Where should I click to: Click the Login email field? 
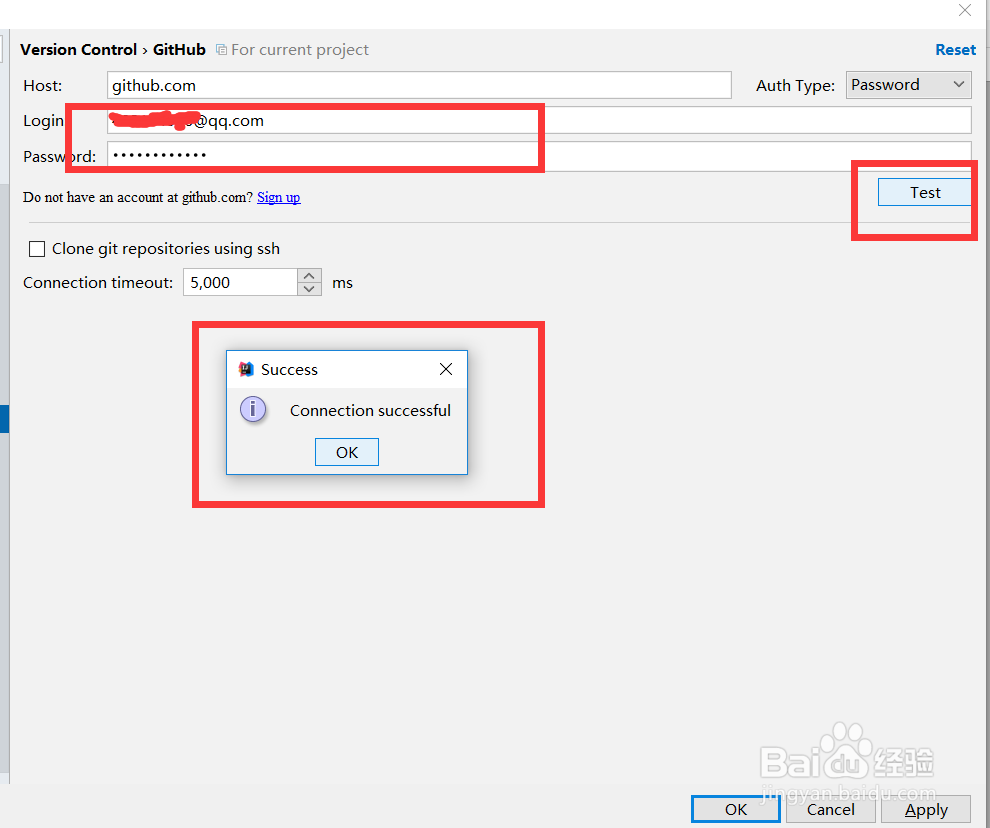[539, 120]
